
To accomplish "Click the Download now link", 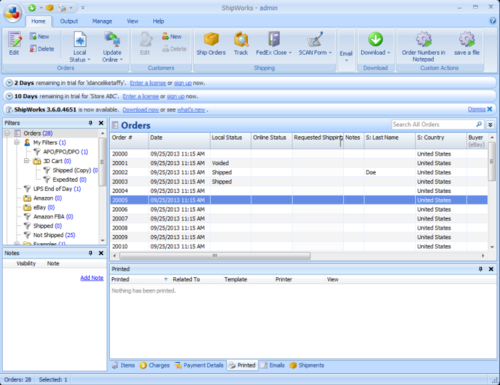I will pyautogui.click(x=140, y=110).
